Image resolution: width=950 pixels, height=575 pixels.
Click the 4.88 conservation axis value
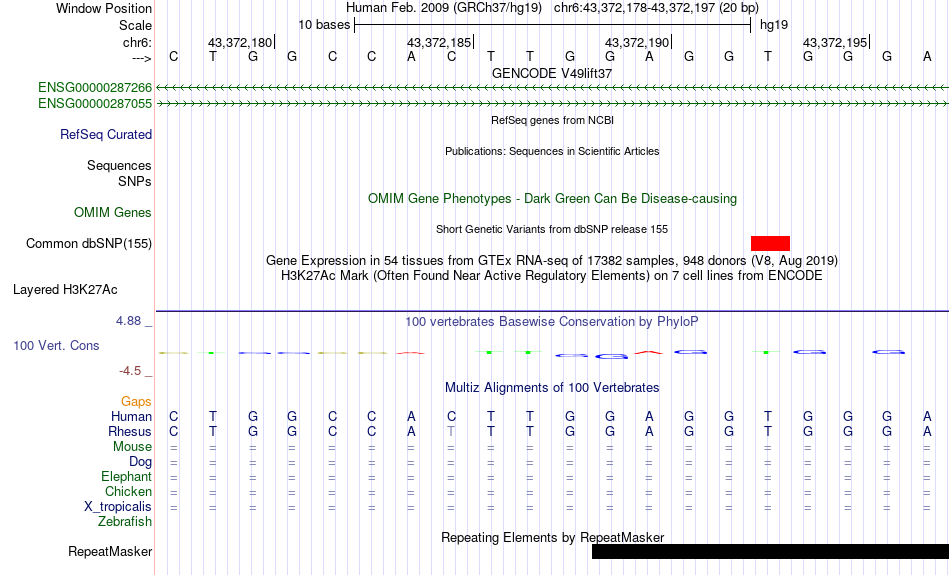point(128,321)
